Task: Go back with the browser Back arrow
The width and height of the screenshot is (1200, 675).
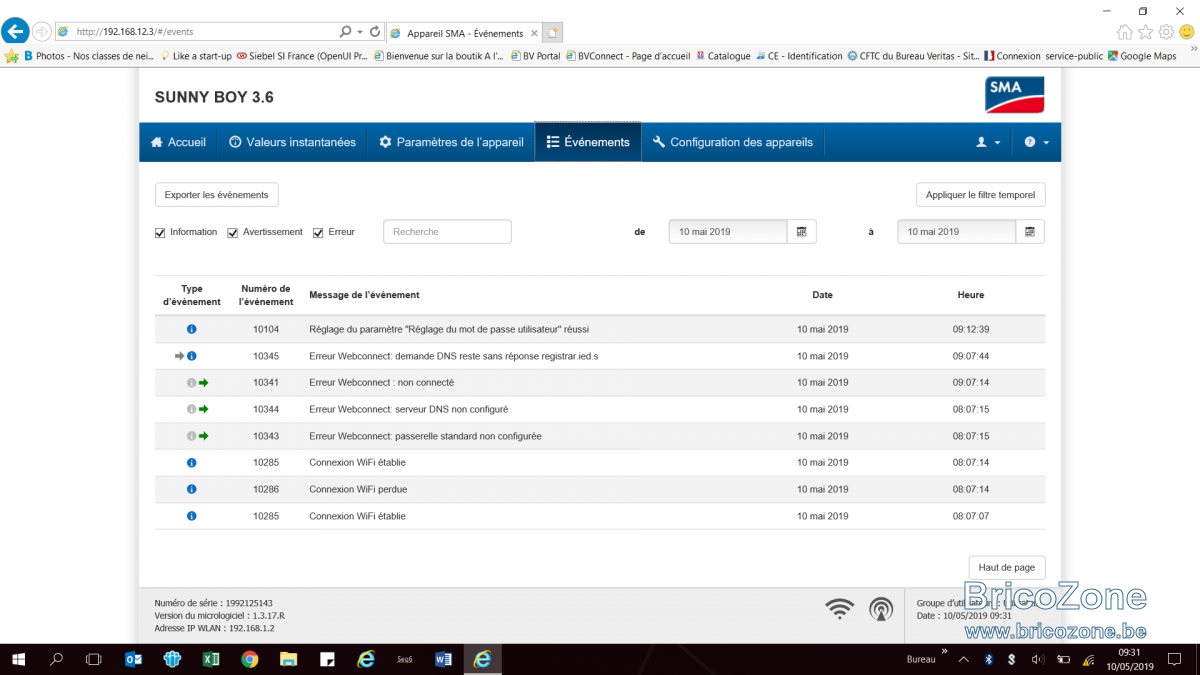Action: tap(15, 31)
